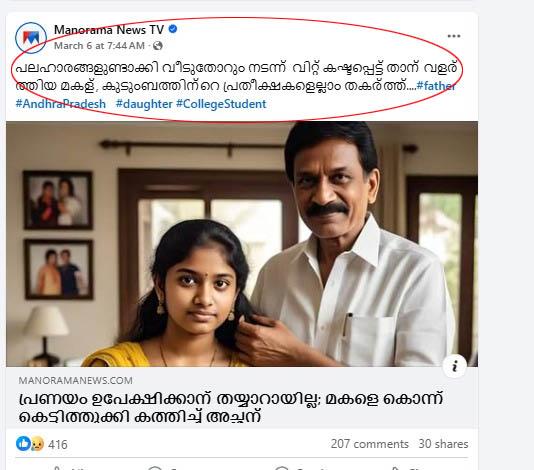Click the sad reaction emoji icon
Screen dimensions: 534x470
[x=37, y=444]
